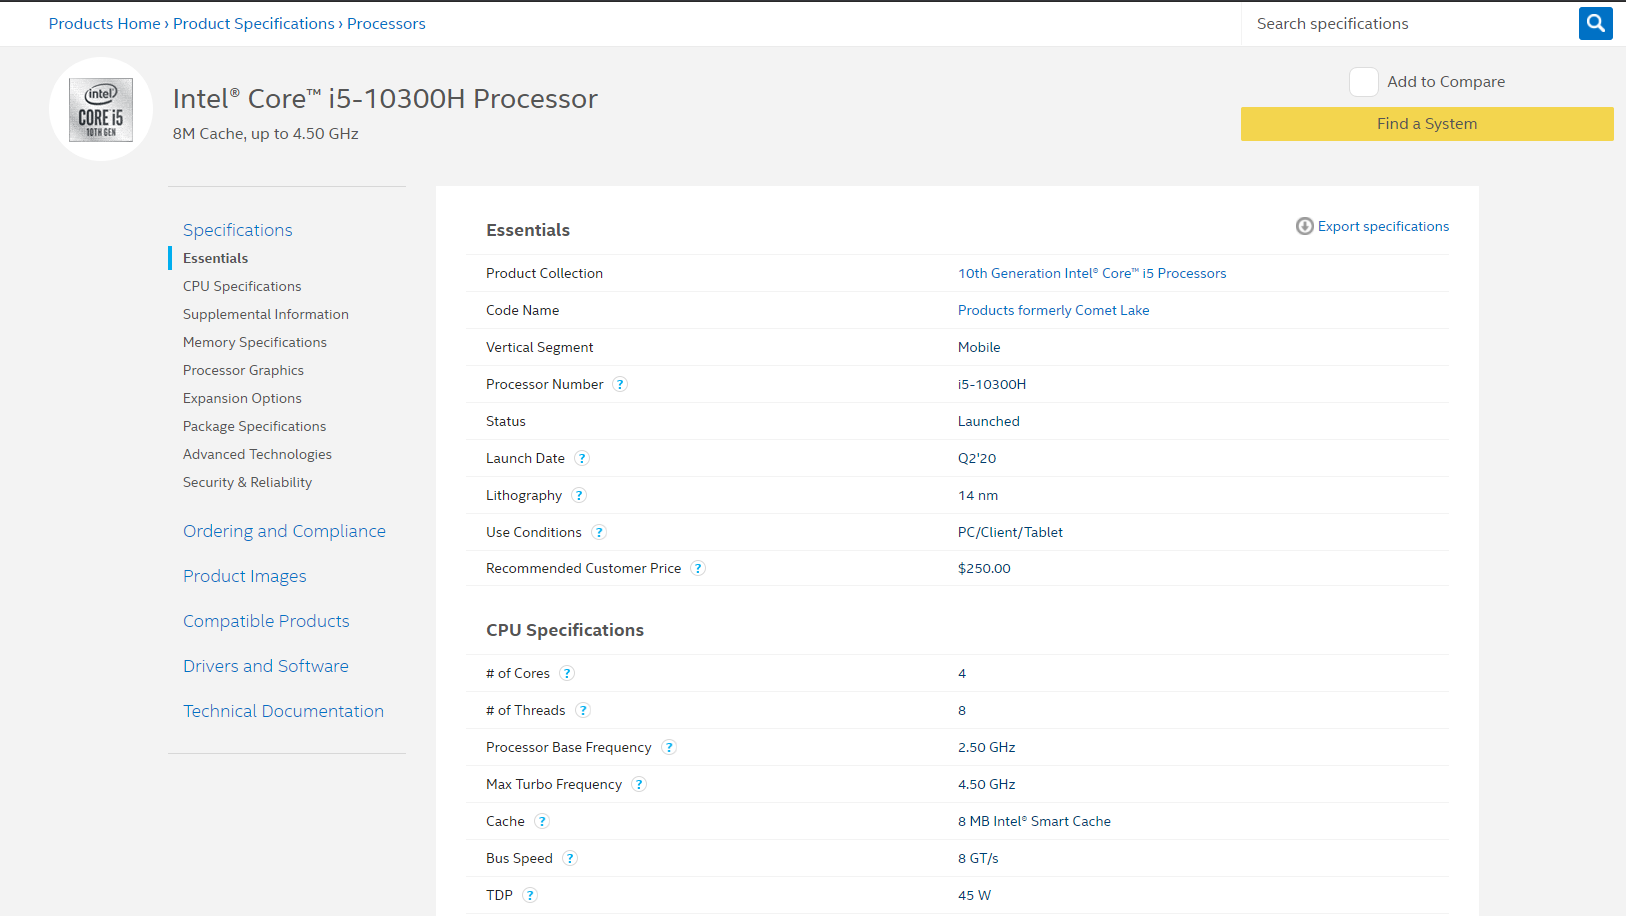Select Security & Reliability in sidebar
1626x916 pixels.
(247, 482)
